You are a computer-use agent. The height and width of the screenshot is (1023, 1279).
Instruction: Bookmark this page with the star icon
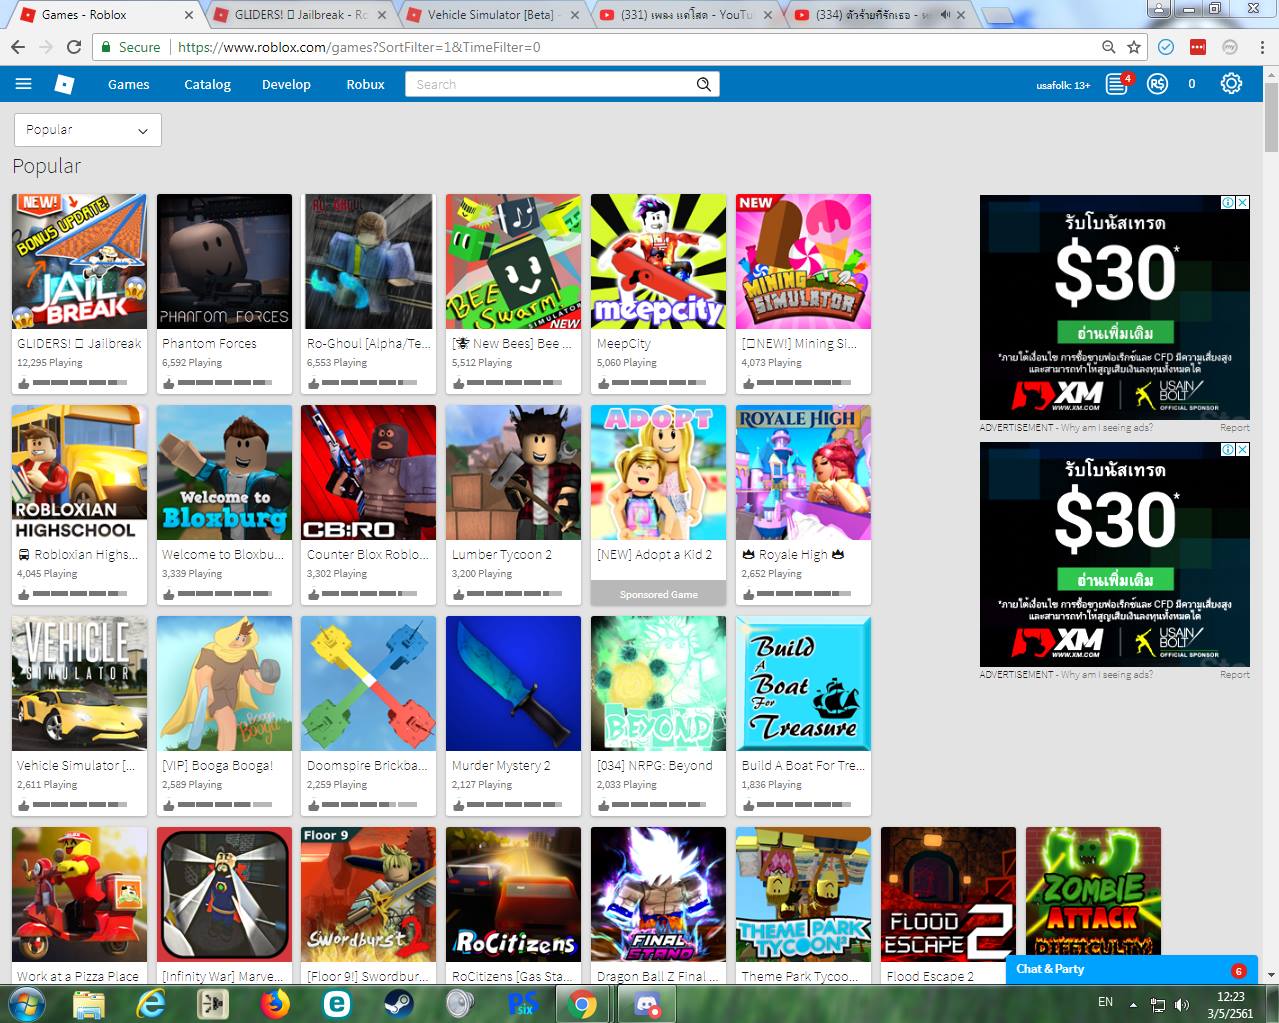(1134, 47)
